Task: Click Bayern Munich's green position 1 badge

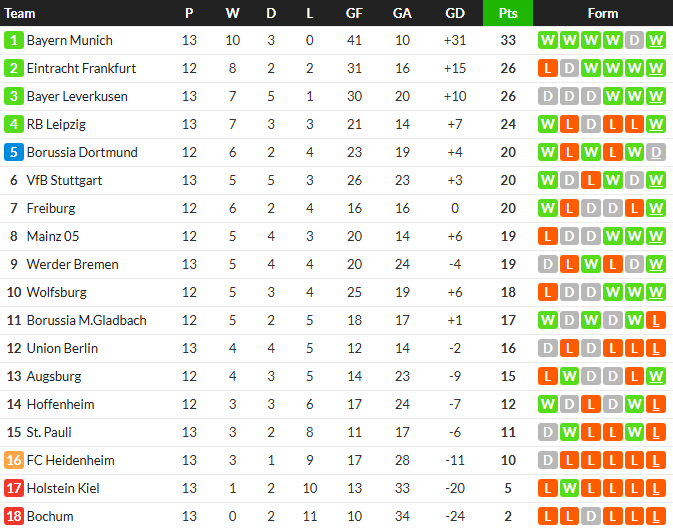Action: pos(13,41)
